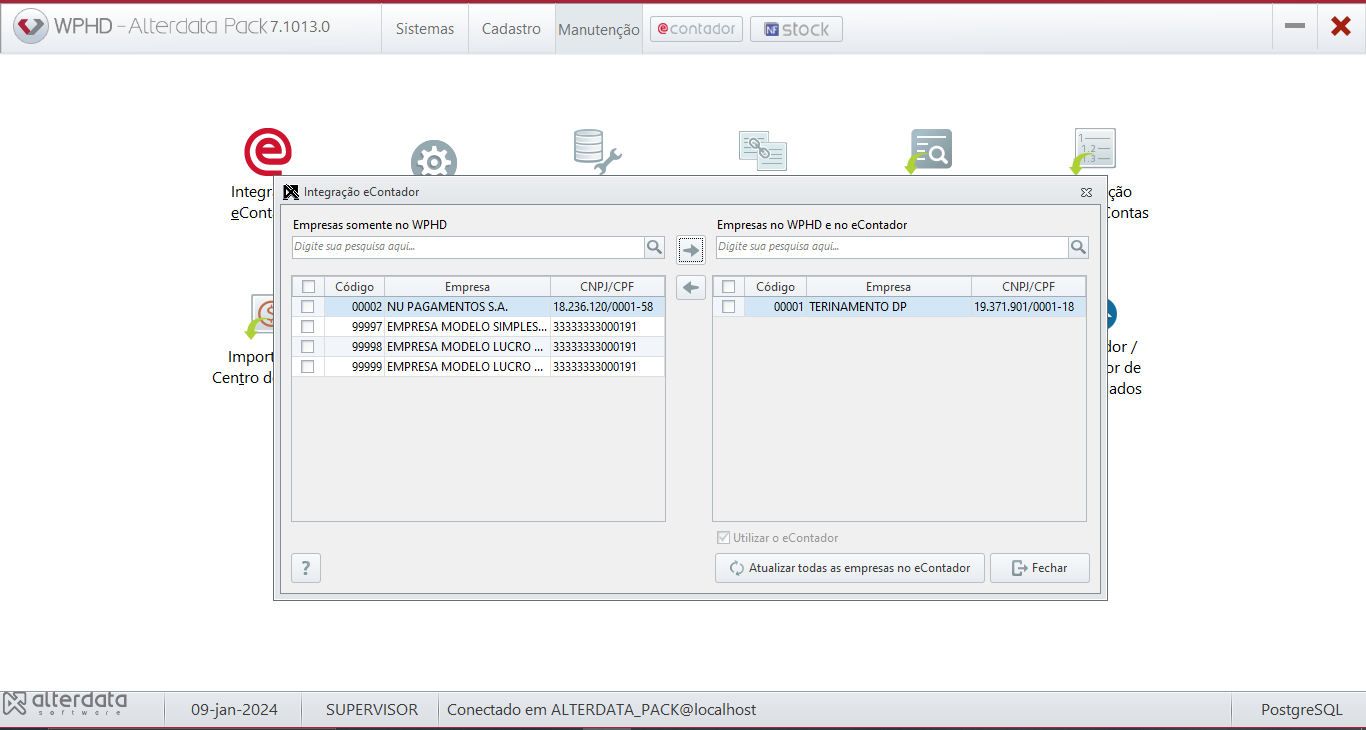Image resolution: width=1366 pixels, height=730 pixels.
Task: Click PostgreSQL status bar entry
Action: point(1301,710)
